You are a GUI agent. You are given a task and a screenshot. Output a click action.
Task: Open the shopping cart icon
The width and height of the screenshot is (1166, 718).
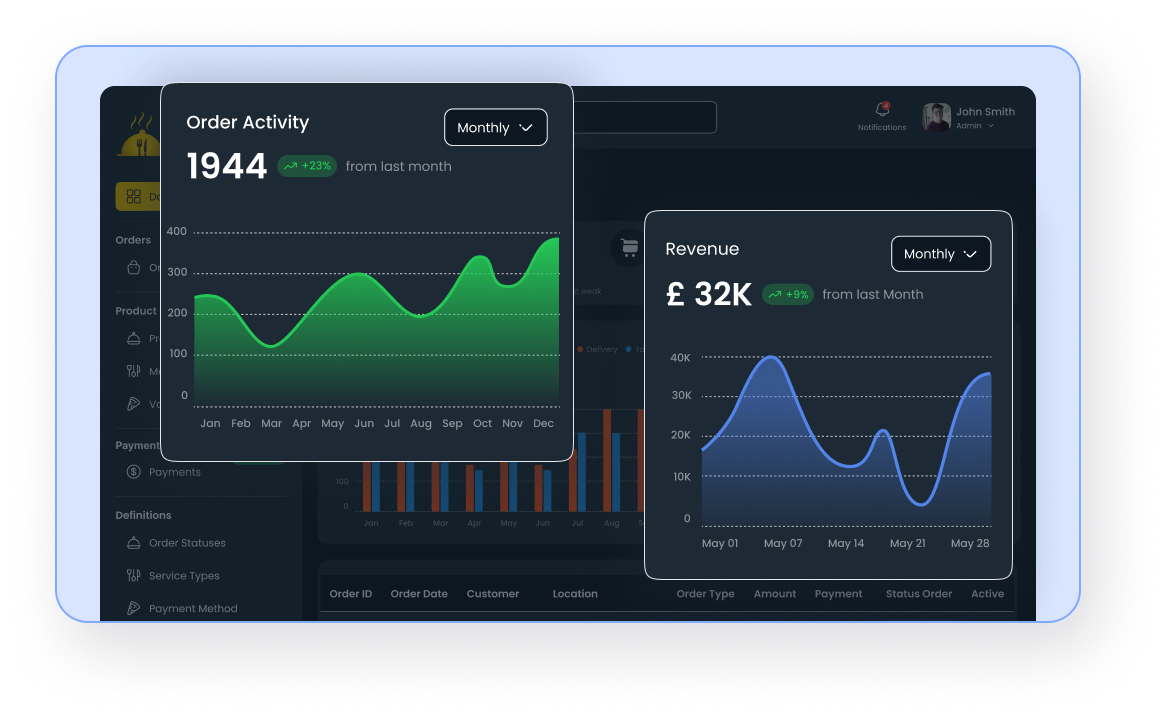628,247
